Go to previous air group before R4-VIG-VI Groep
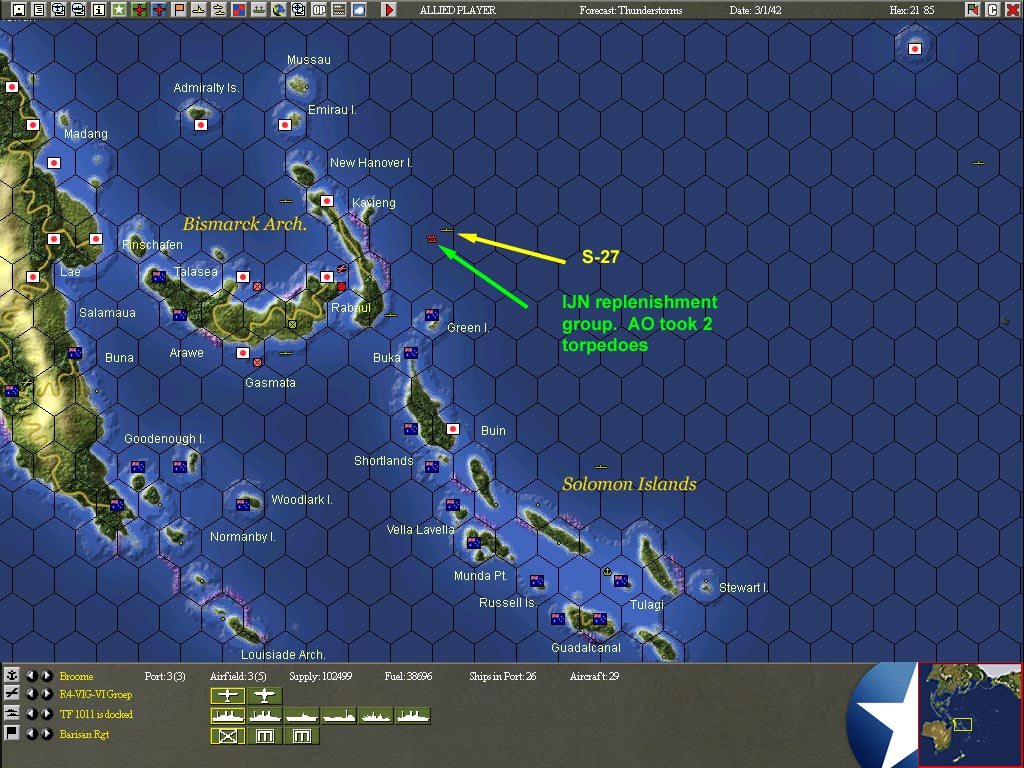This screenshot has width=1024, height=768. coord(31,694)
